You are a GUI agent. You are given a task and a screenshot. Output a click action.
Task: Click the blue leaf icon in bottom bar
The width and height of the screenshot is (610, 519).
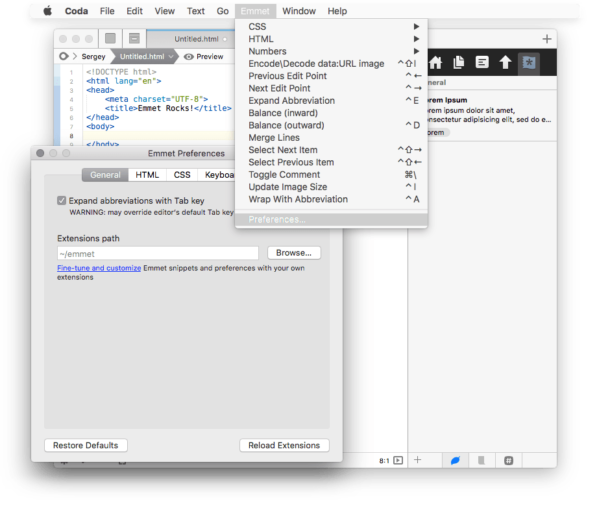click(455, 461)
